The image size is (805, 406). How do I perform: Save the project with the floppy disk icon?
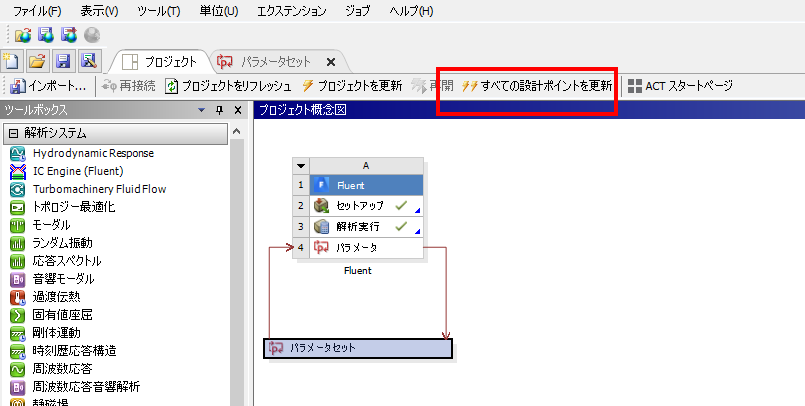(63, 61)
